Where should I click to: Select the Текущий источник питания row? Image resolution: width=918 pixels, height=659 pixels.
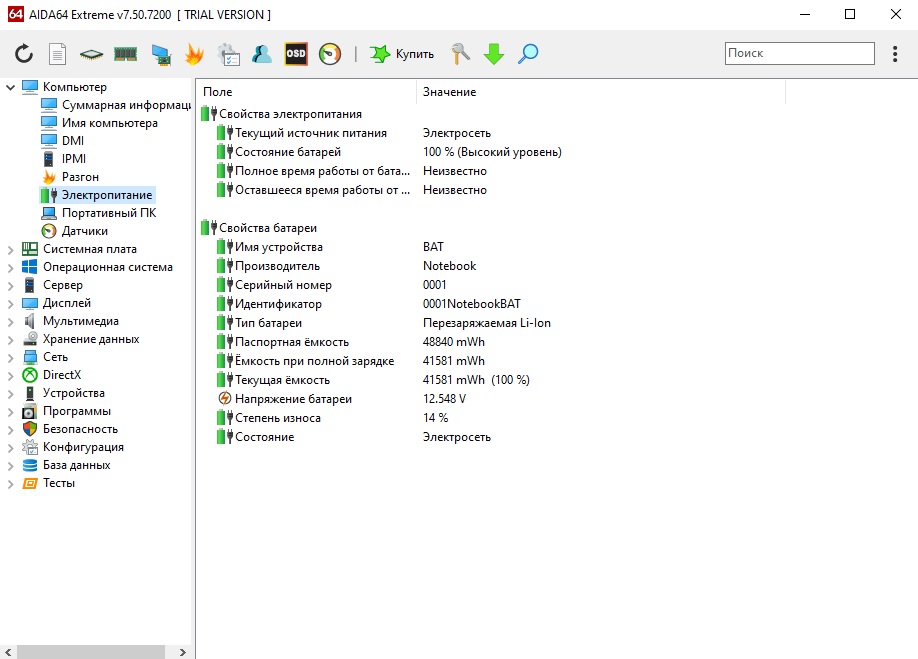(x=353, y=133)
